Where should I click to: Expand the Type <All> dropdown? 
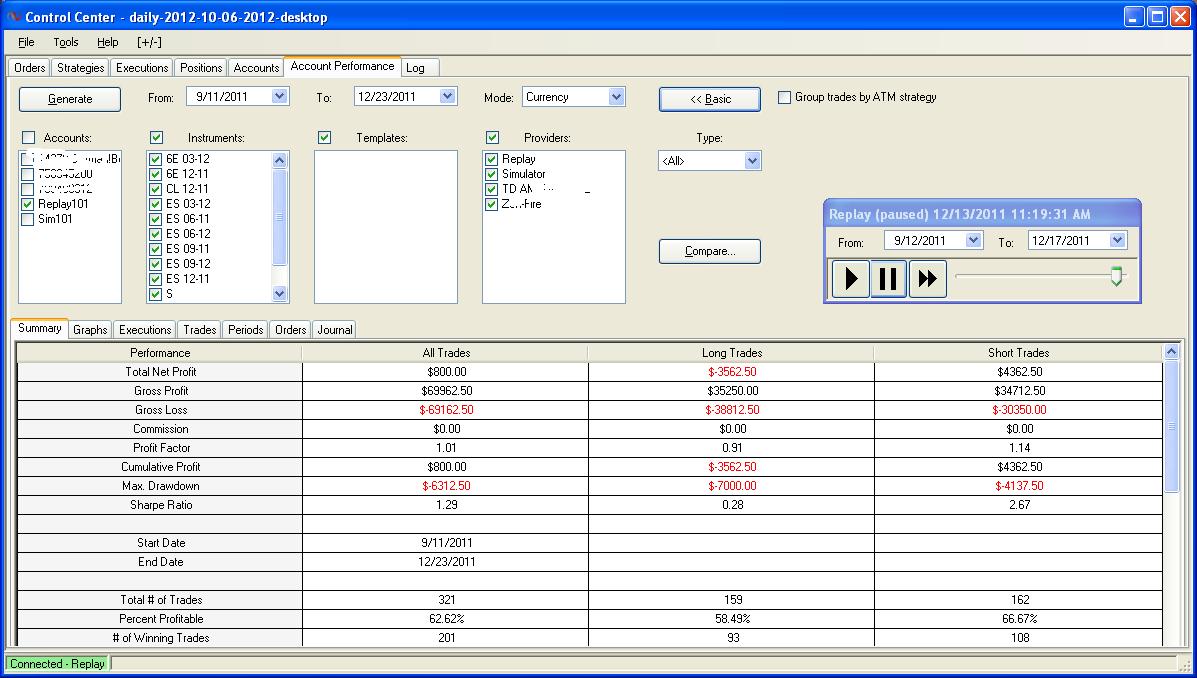(x=752, y=160)
